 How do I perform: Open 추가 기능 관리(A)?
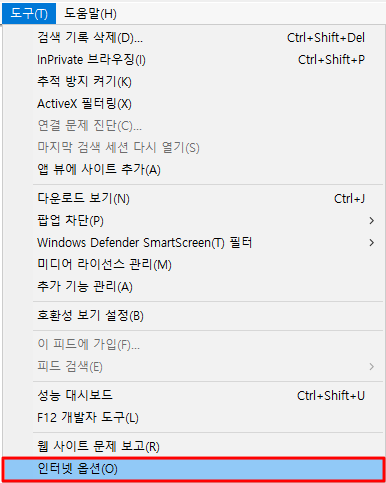tap(193, 287)
